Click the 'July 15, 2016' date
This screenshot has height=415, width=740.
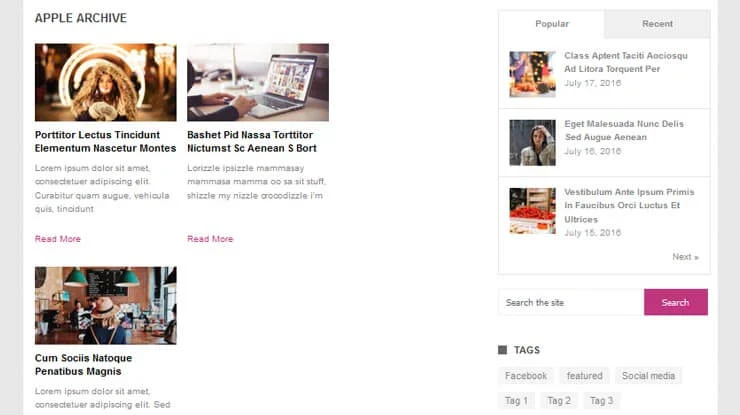point(592,233)
